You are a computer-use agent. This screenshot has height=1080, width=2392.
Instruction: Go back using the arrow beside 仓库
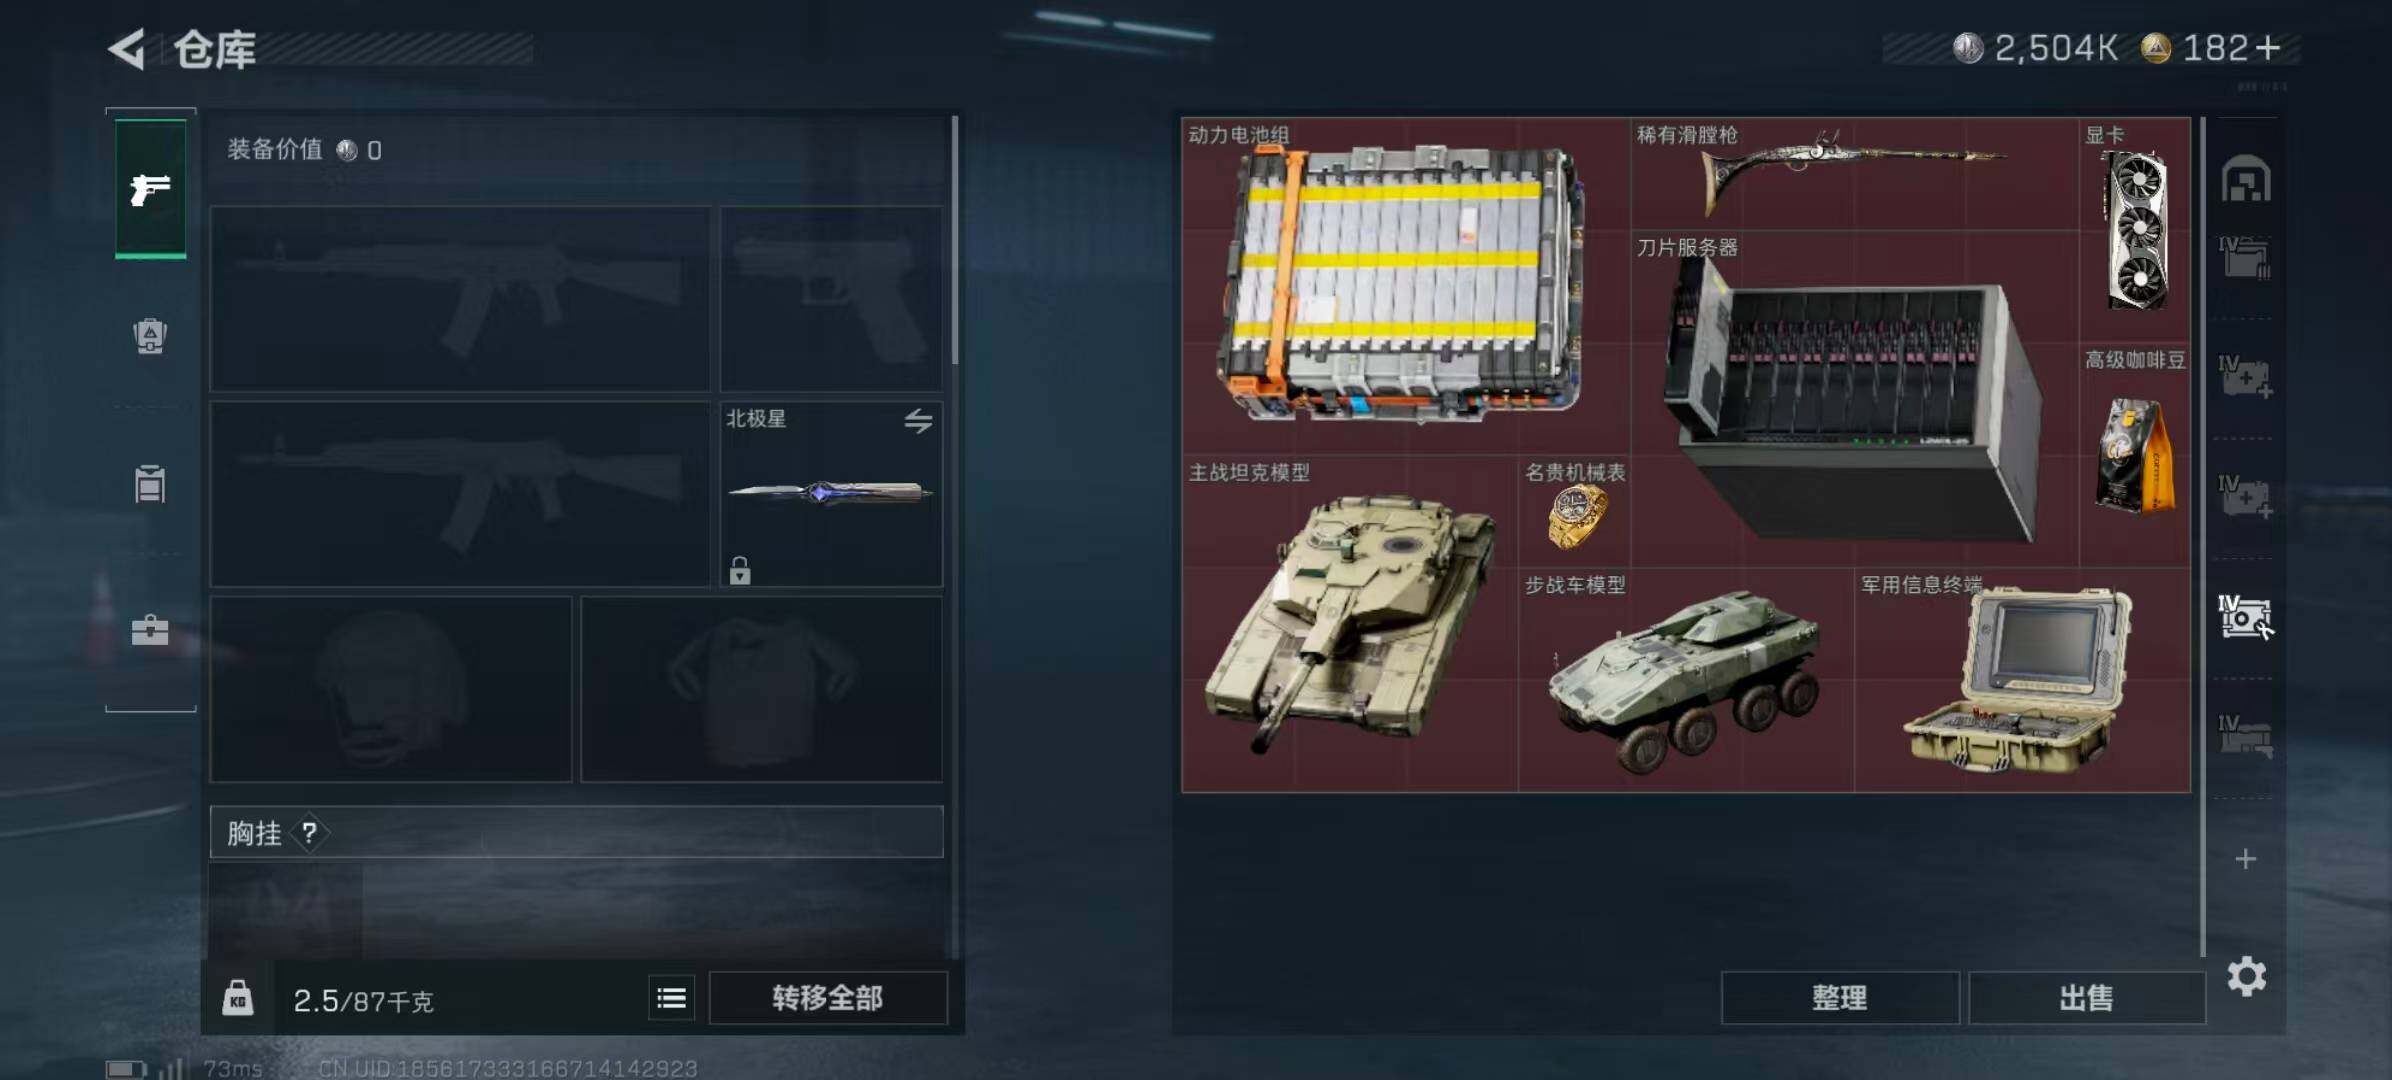127,48
